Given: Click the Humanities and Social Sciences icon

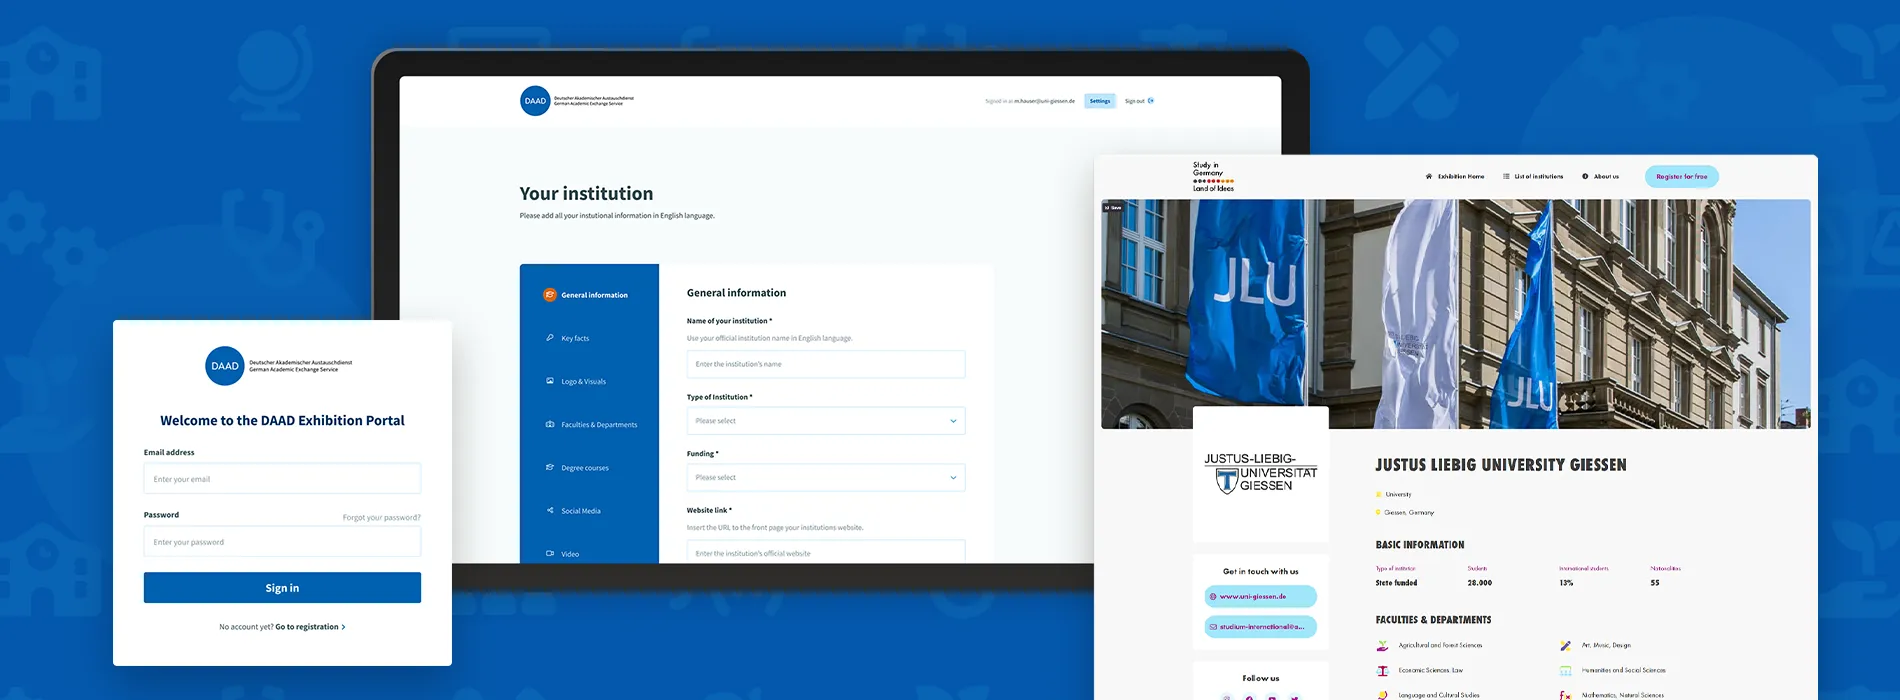Looking at the screenshot, I should 1566,670.
